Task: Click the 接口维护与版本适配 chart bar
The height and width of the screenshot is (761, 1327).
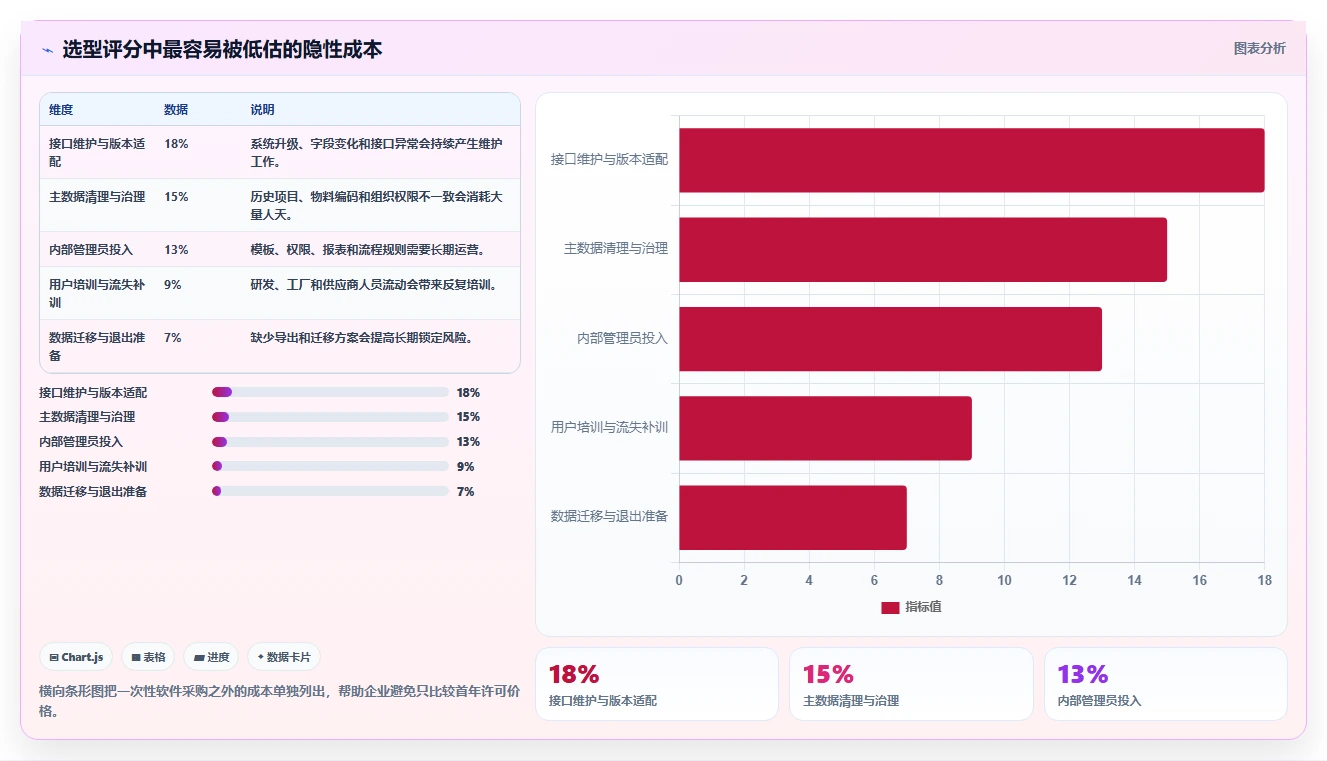Action: click(972, 160)
